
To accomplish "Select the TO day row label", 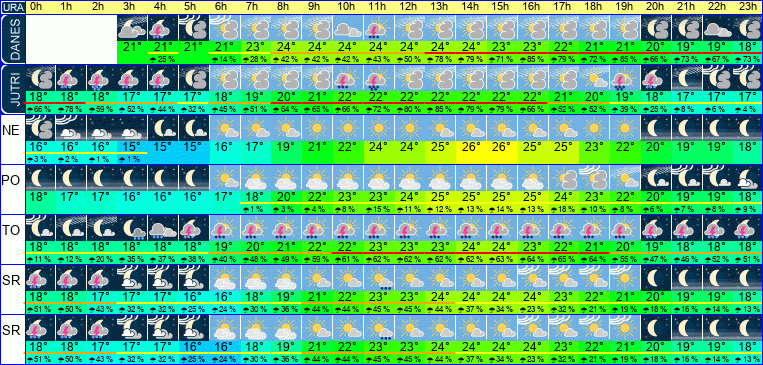I will (12, 230).
